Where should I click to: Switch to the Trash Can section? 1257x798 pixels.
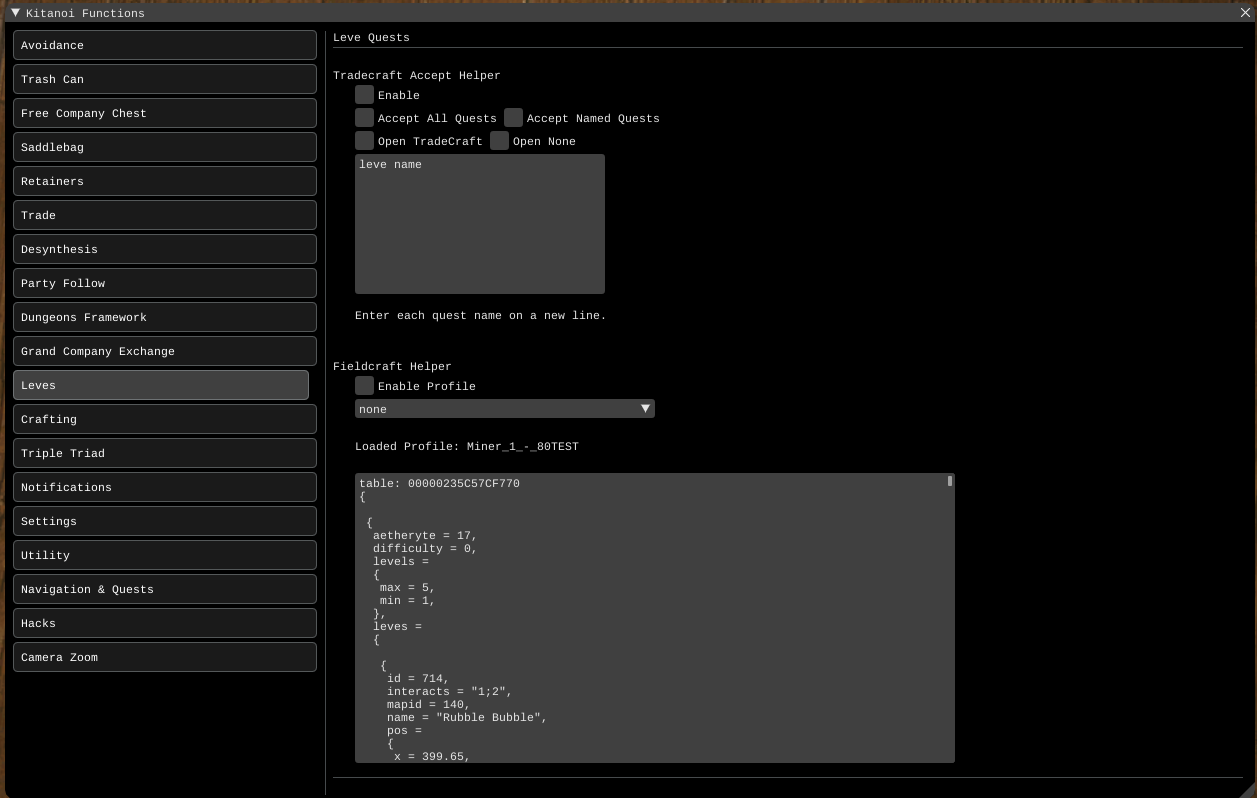click(165, 79)
